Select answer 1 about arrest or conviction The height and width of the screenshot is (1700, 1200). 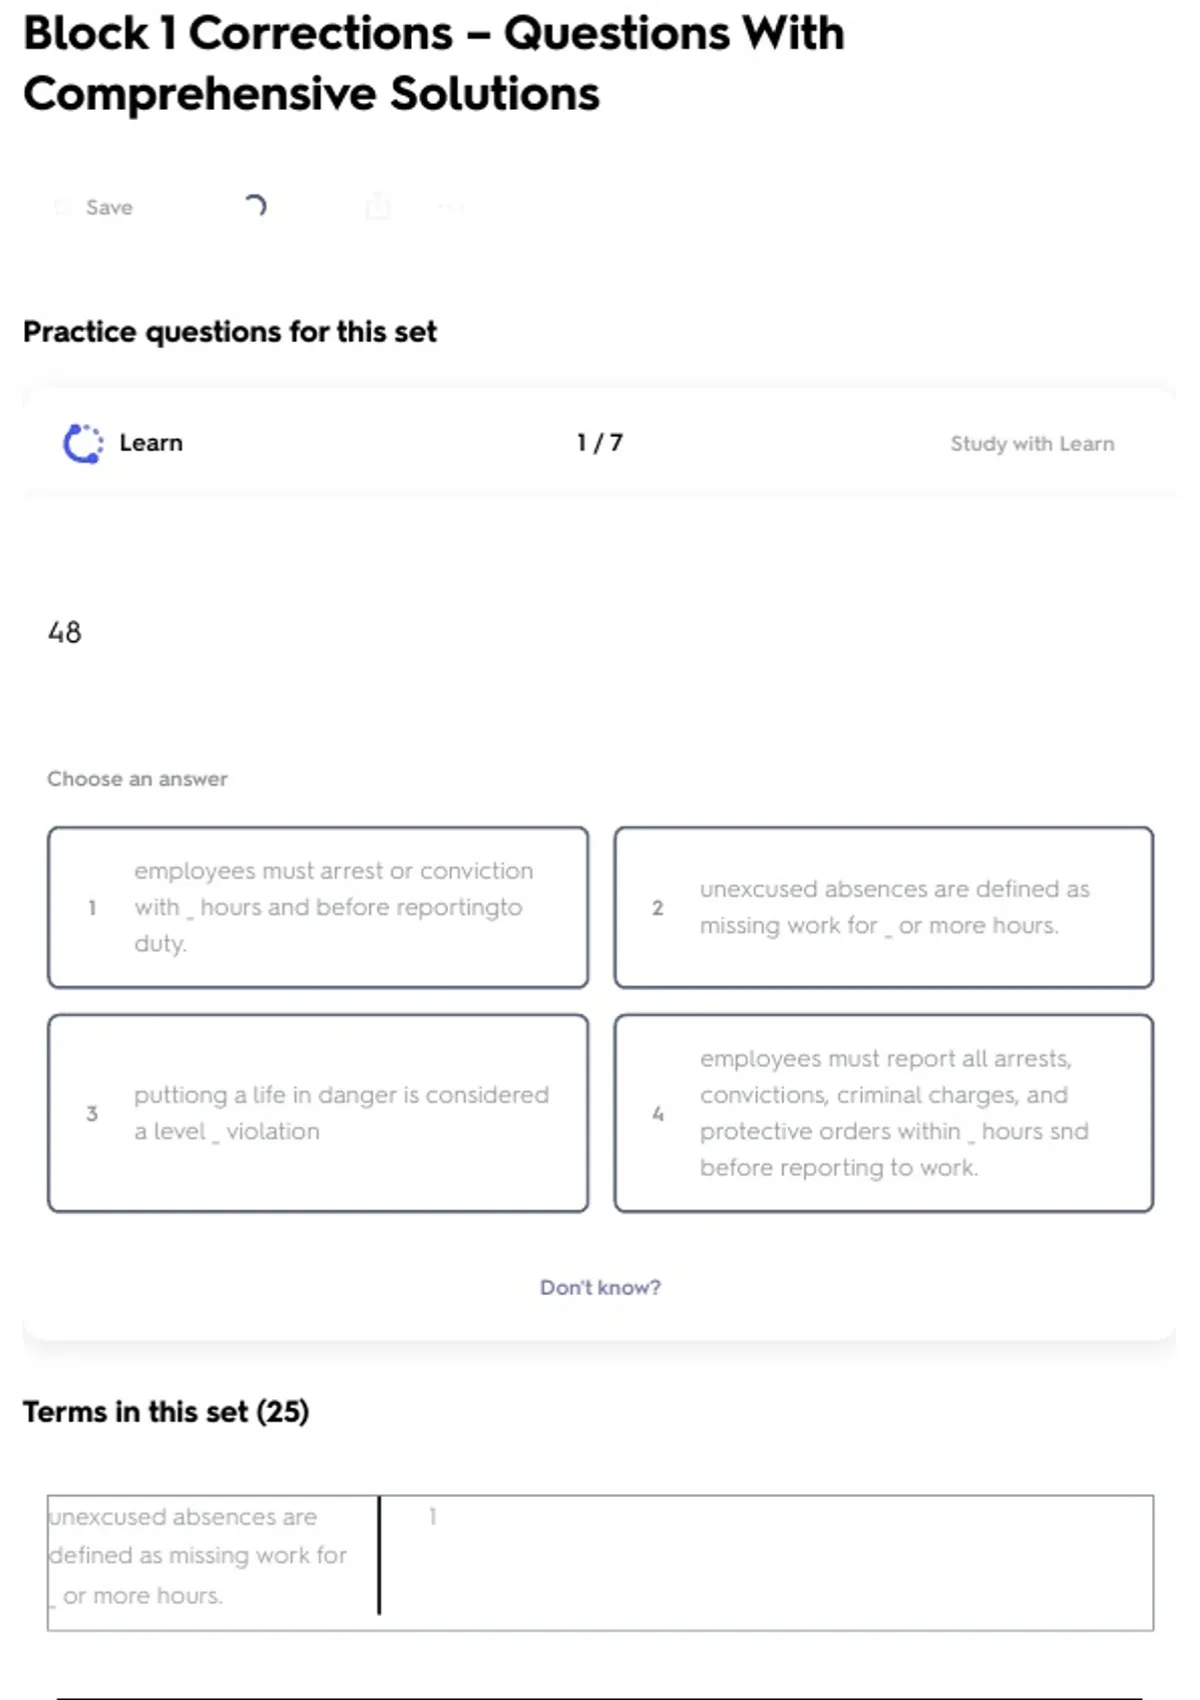(x=318, y=907)
